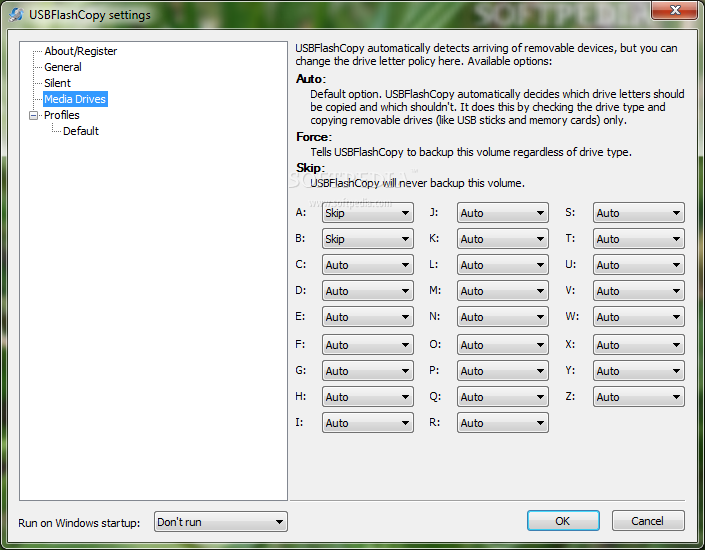
Task: Open drive J: policy dropdown
Action: (x=503, y=213)
